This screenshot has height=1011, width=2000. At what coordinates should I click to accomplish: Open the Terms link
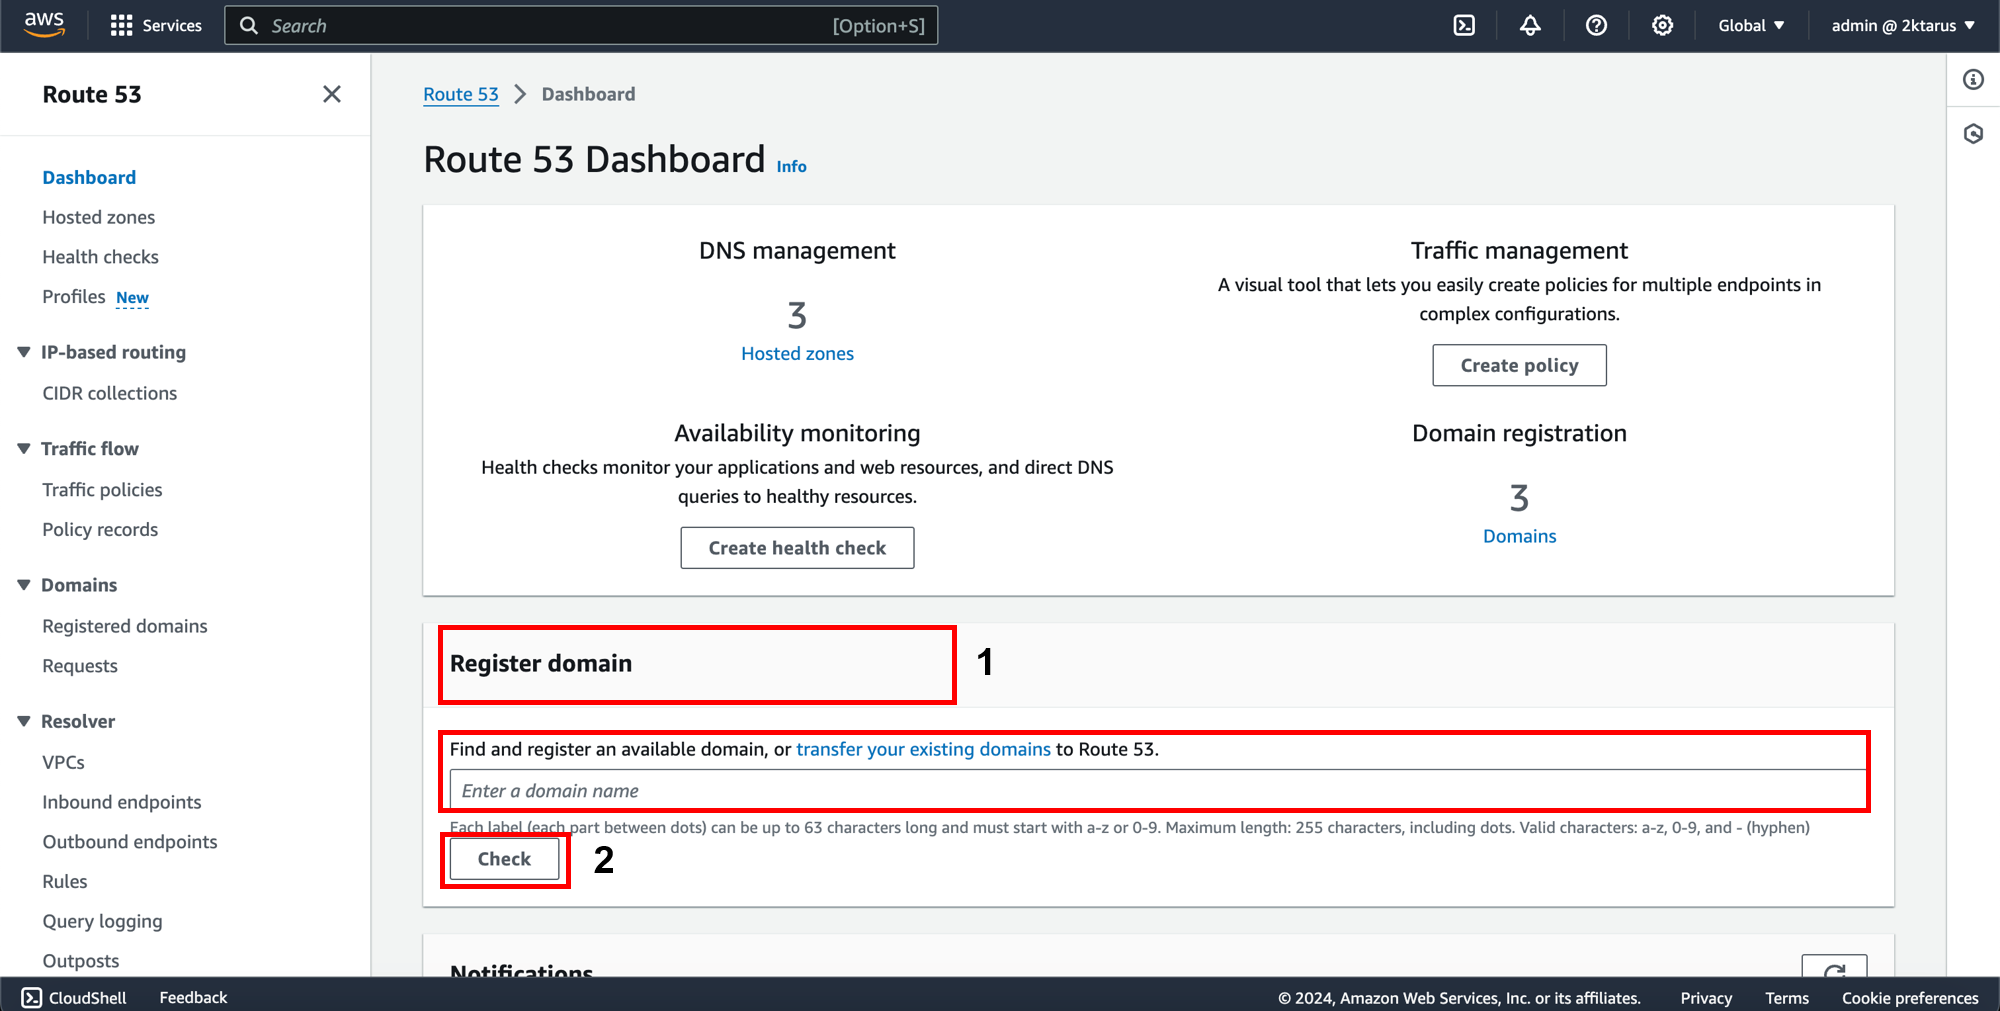1787,998
